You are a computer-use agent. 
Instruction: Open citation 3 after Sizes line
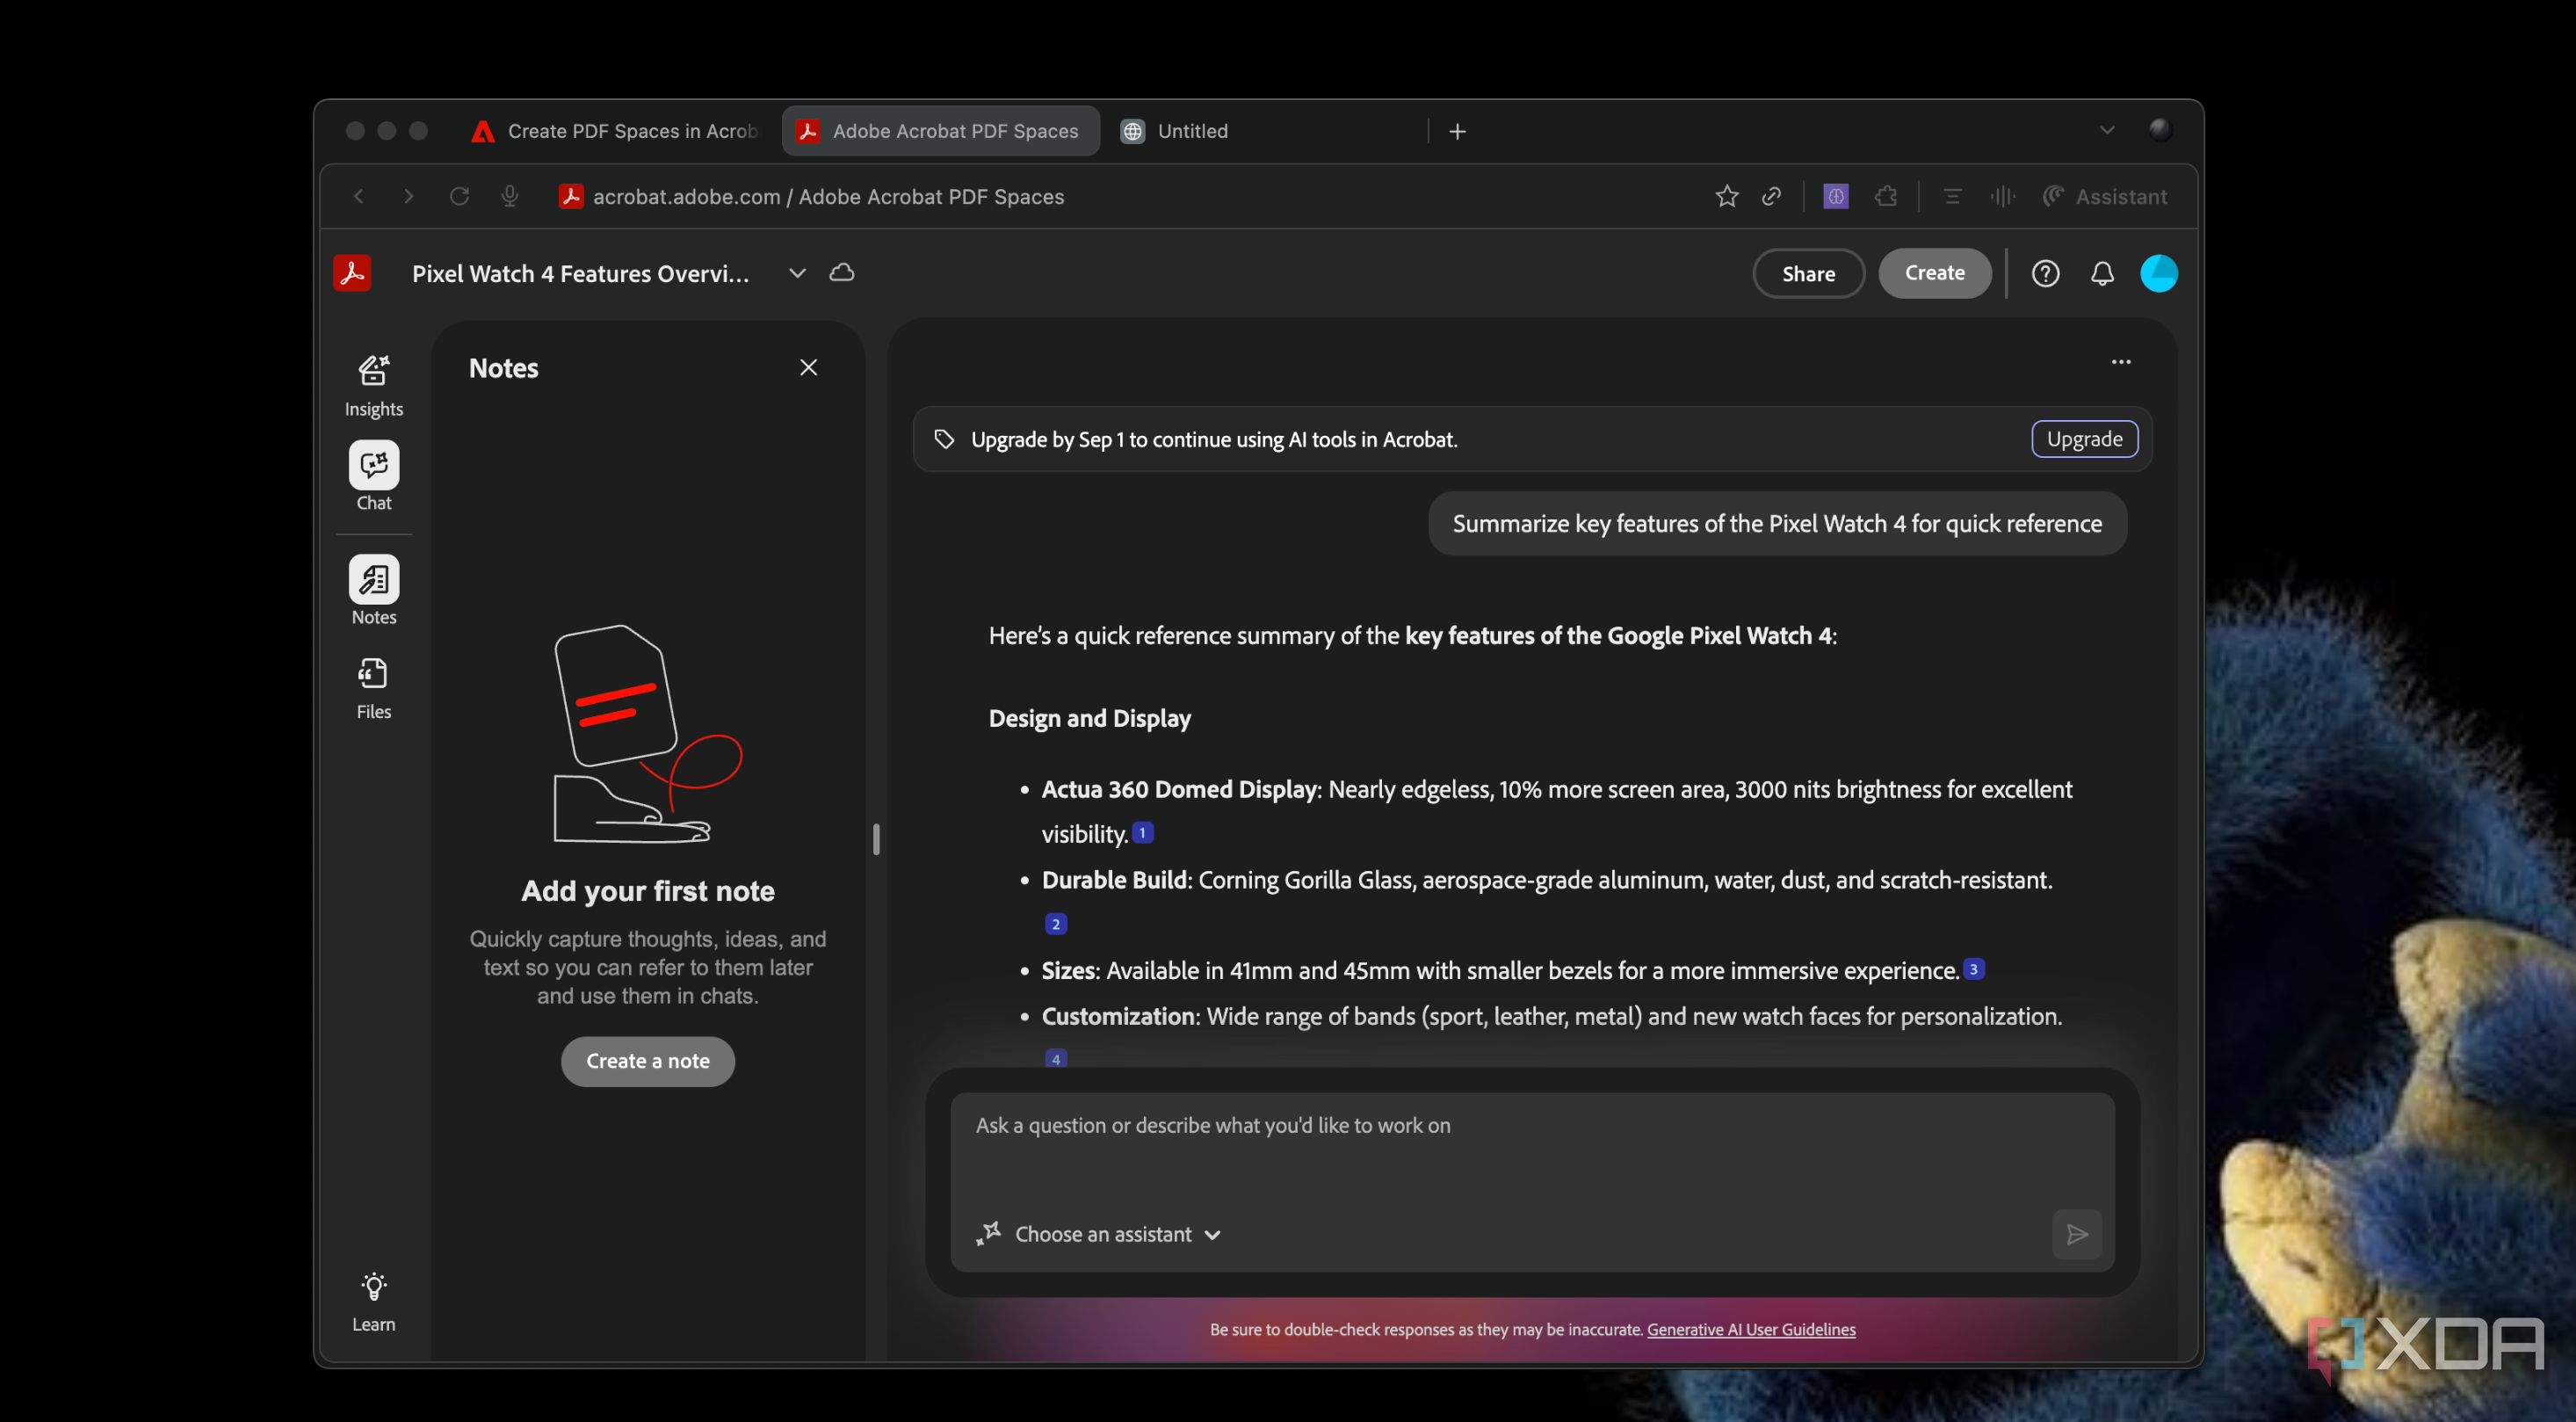[x=1973, y=968]
